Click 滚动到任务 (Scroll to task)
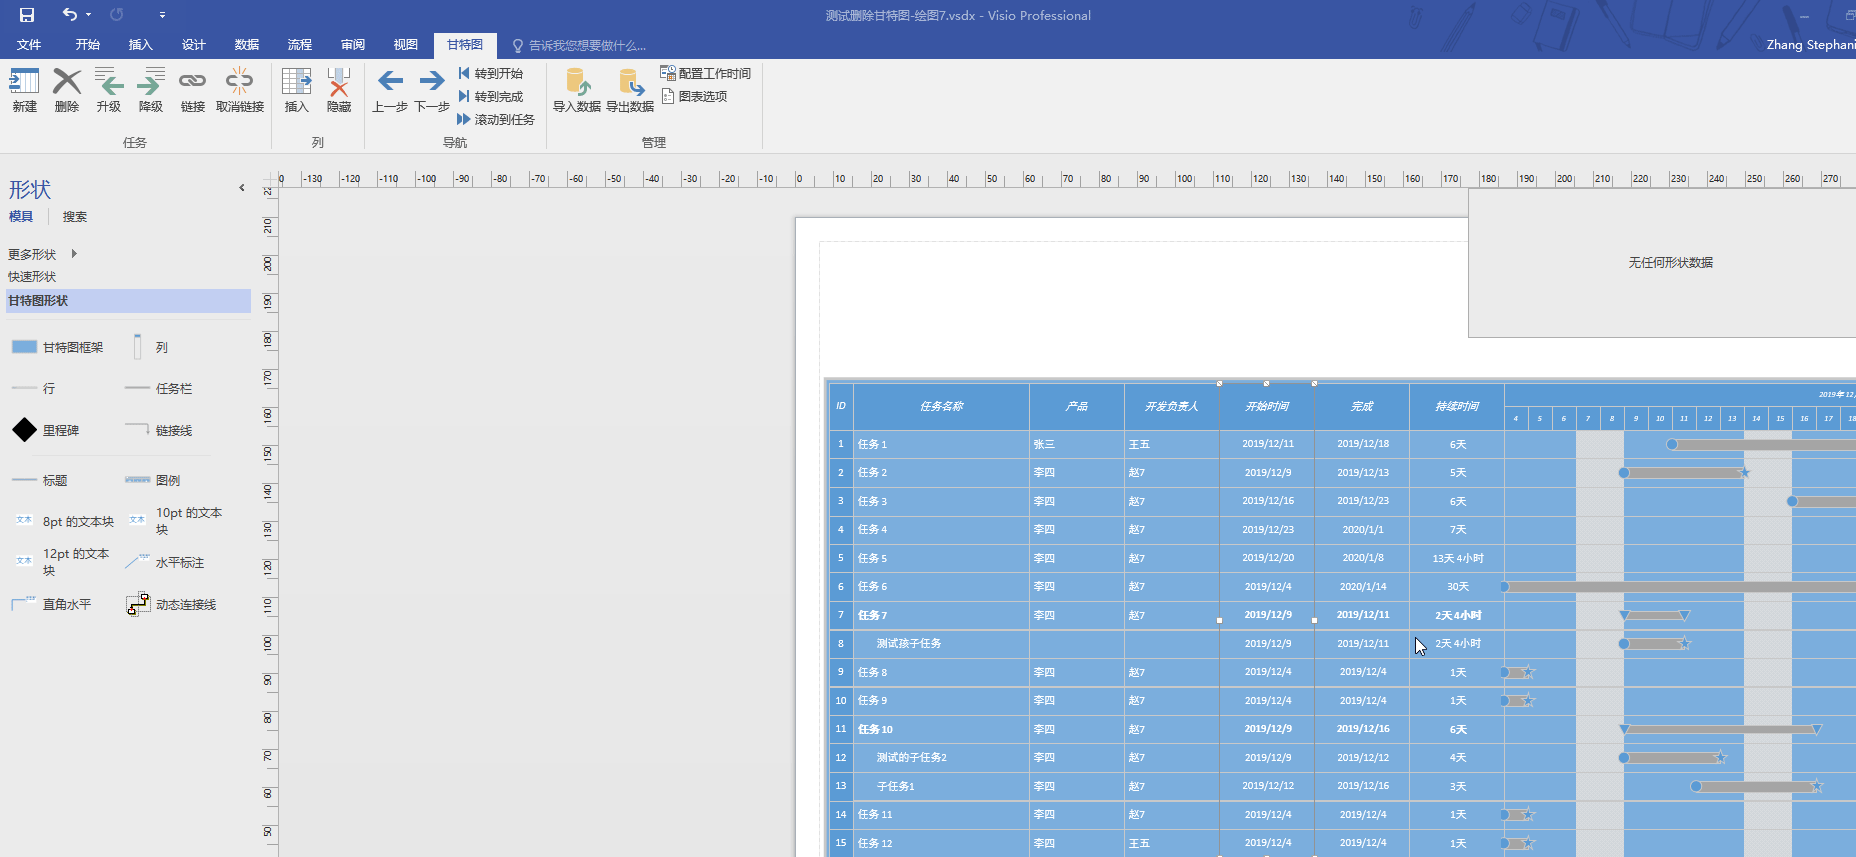The height and width of the screenshot is (857, 1856). tap(496, 119)
